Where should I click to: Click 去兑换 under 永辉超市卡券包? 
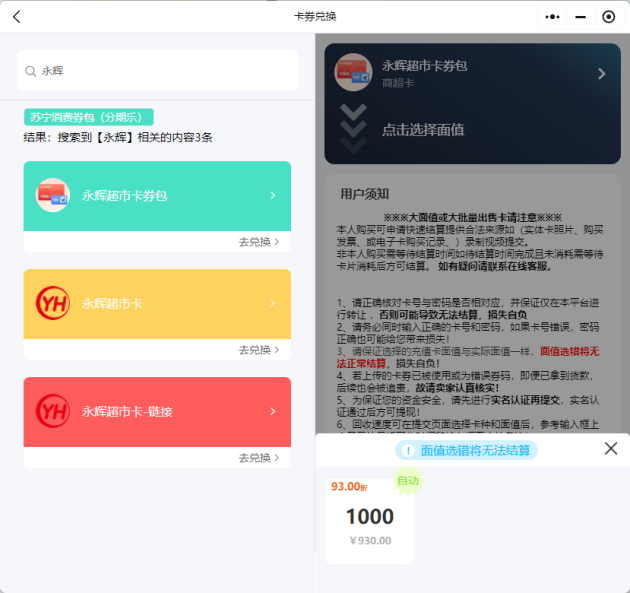click(259, 242)
